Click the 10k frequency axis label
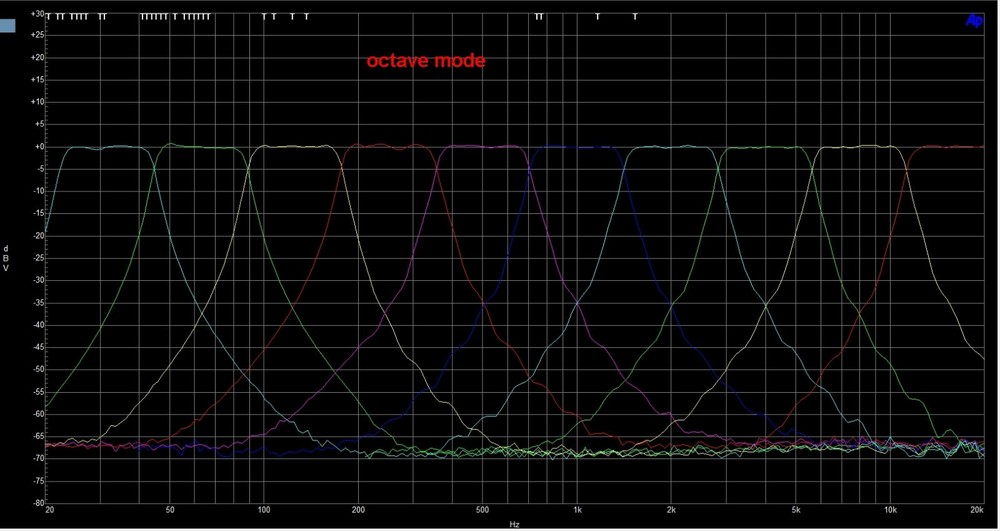The width and height of the screenshot is (1000, 531). (890, 511)
